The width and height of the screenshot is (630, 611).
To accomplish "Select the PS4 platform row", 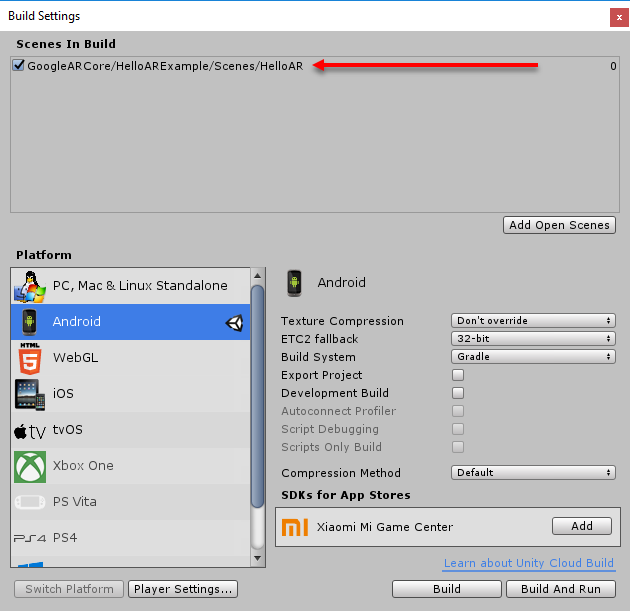I will [131, 538].
